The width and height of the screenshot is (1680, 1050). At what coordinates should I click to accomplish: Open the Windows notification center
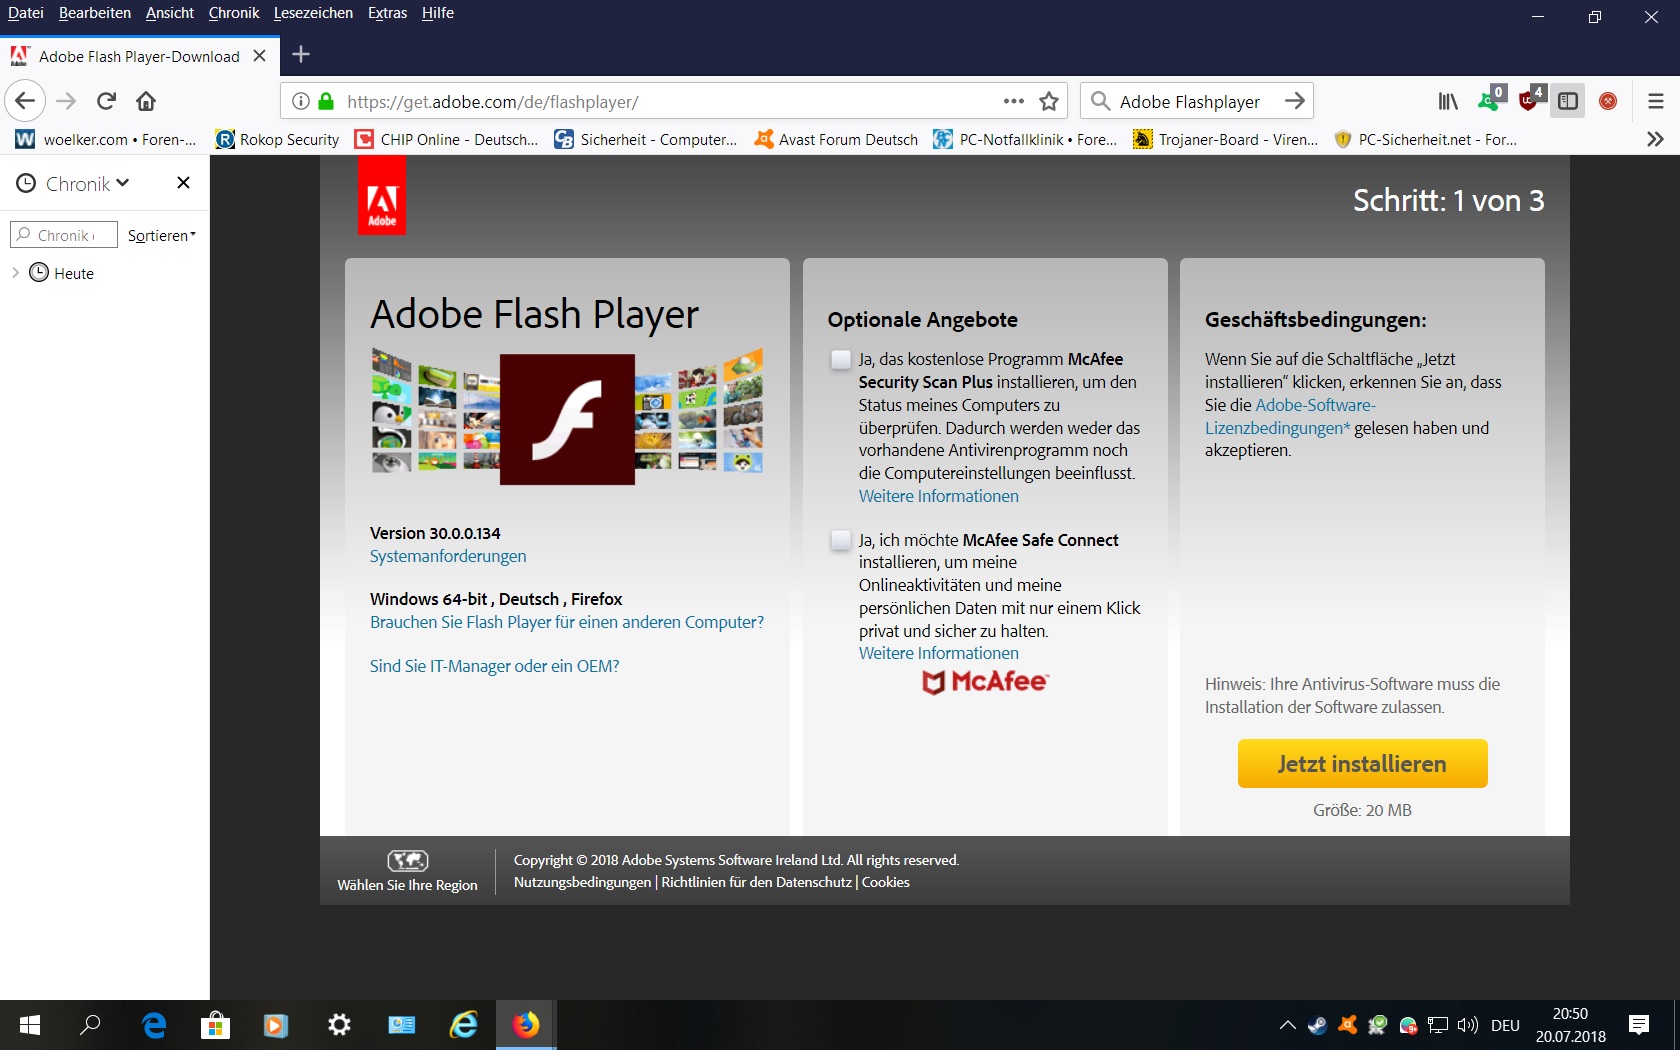(1639, 1025)
